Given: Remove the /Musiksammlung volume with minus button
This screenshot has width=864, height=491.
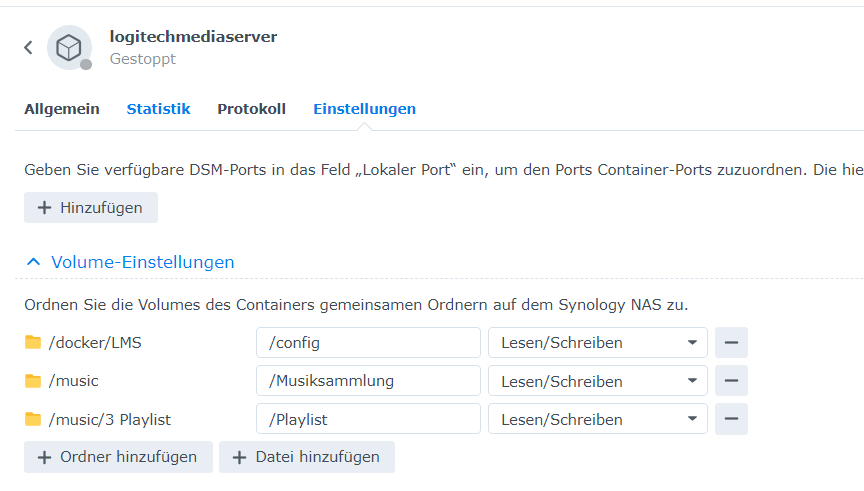Looking at the screenshot, I should tap(731, 381).
